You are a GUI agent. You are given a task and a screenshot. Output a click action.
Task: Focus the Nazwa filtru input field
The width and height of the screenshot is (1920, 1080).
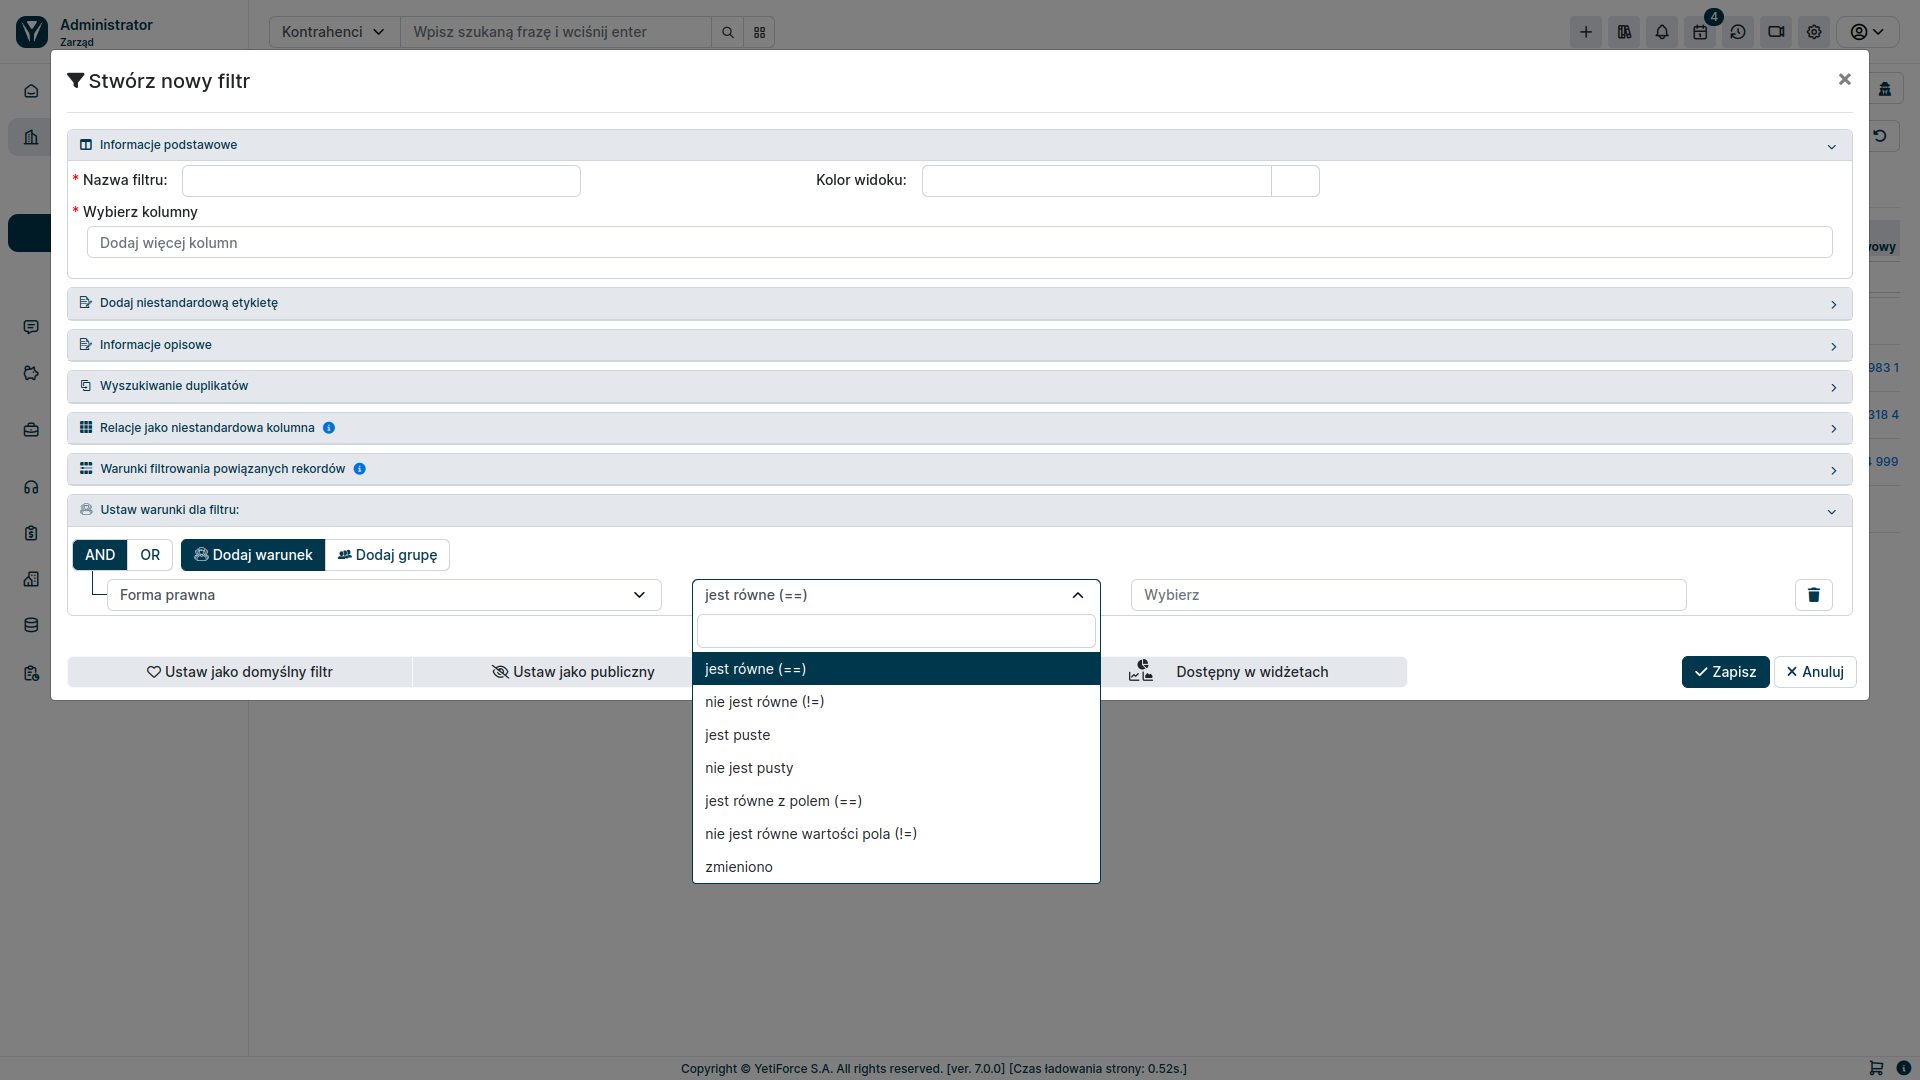pos(381,181)
